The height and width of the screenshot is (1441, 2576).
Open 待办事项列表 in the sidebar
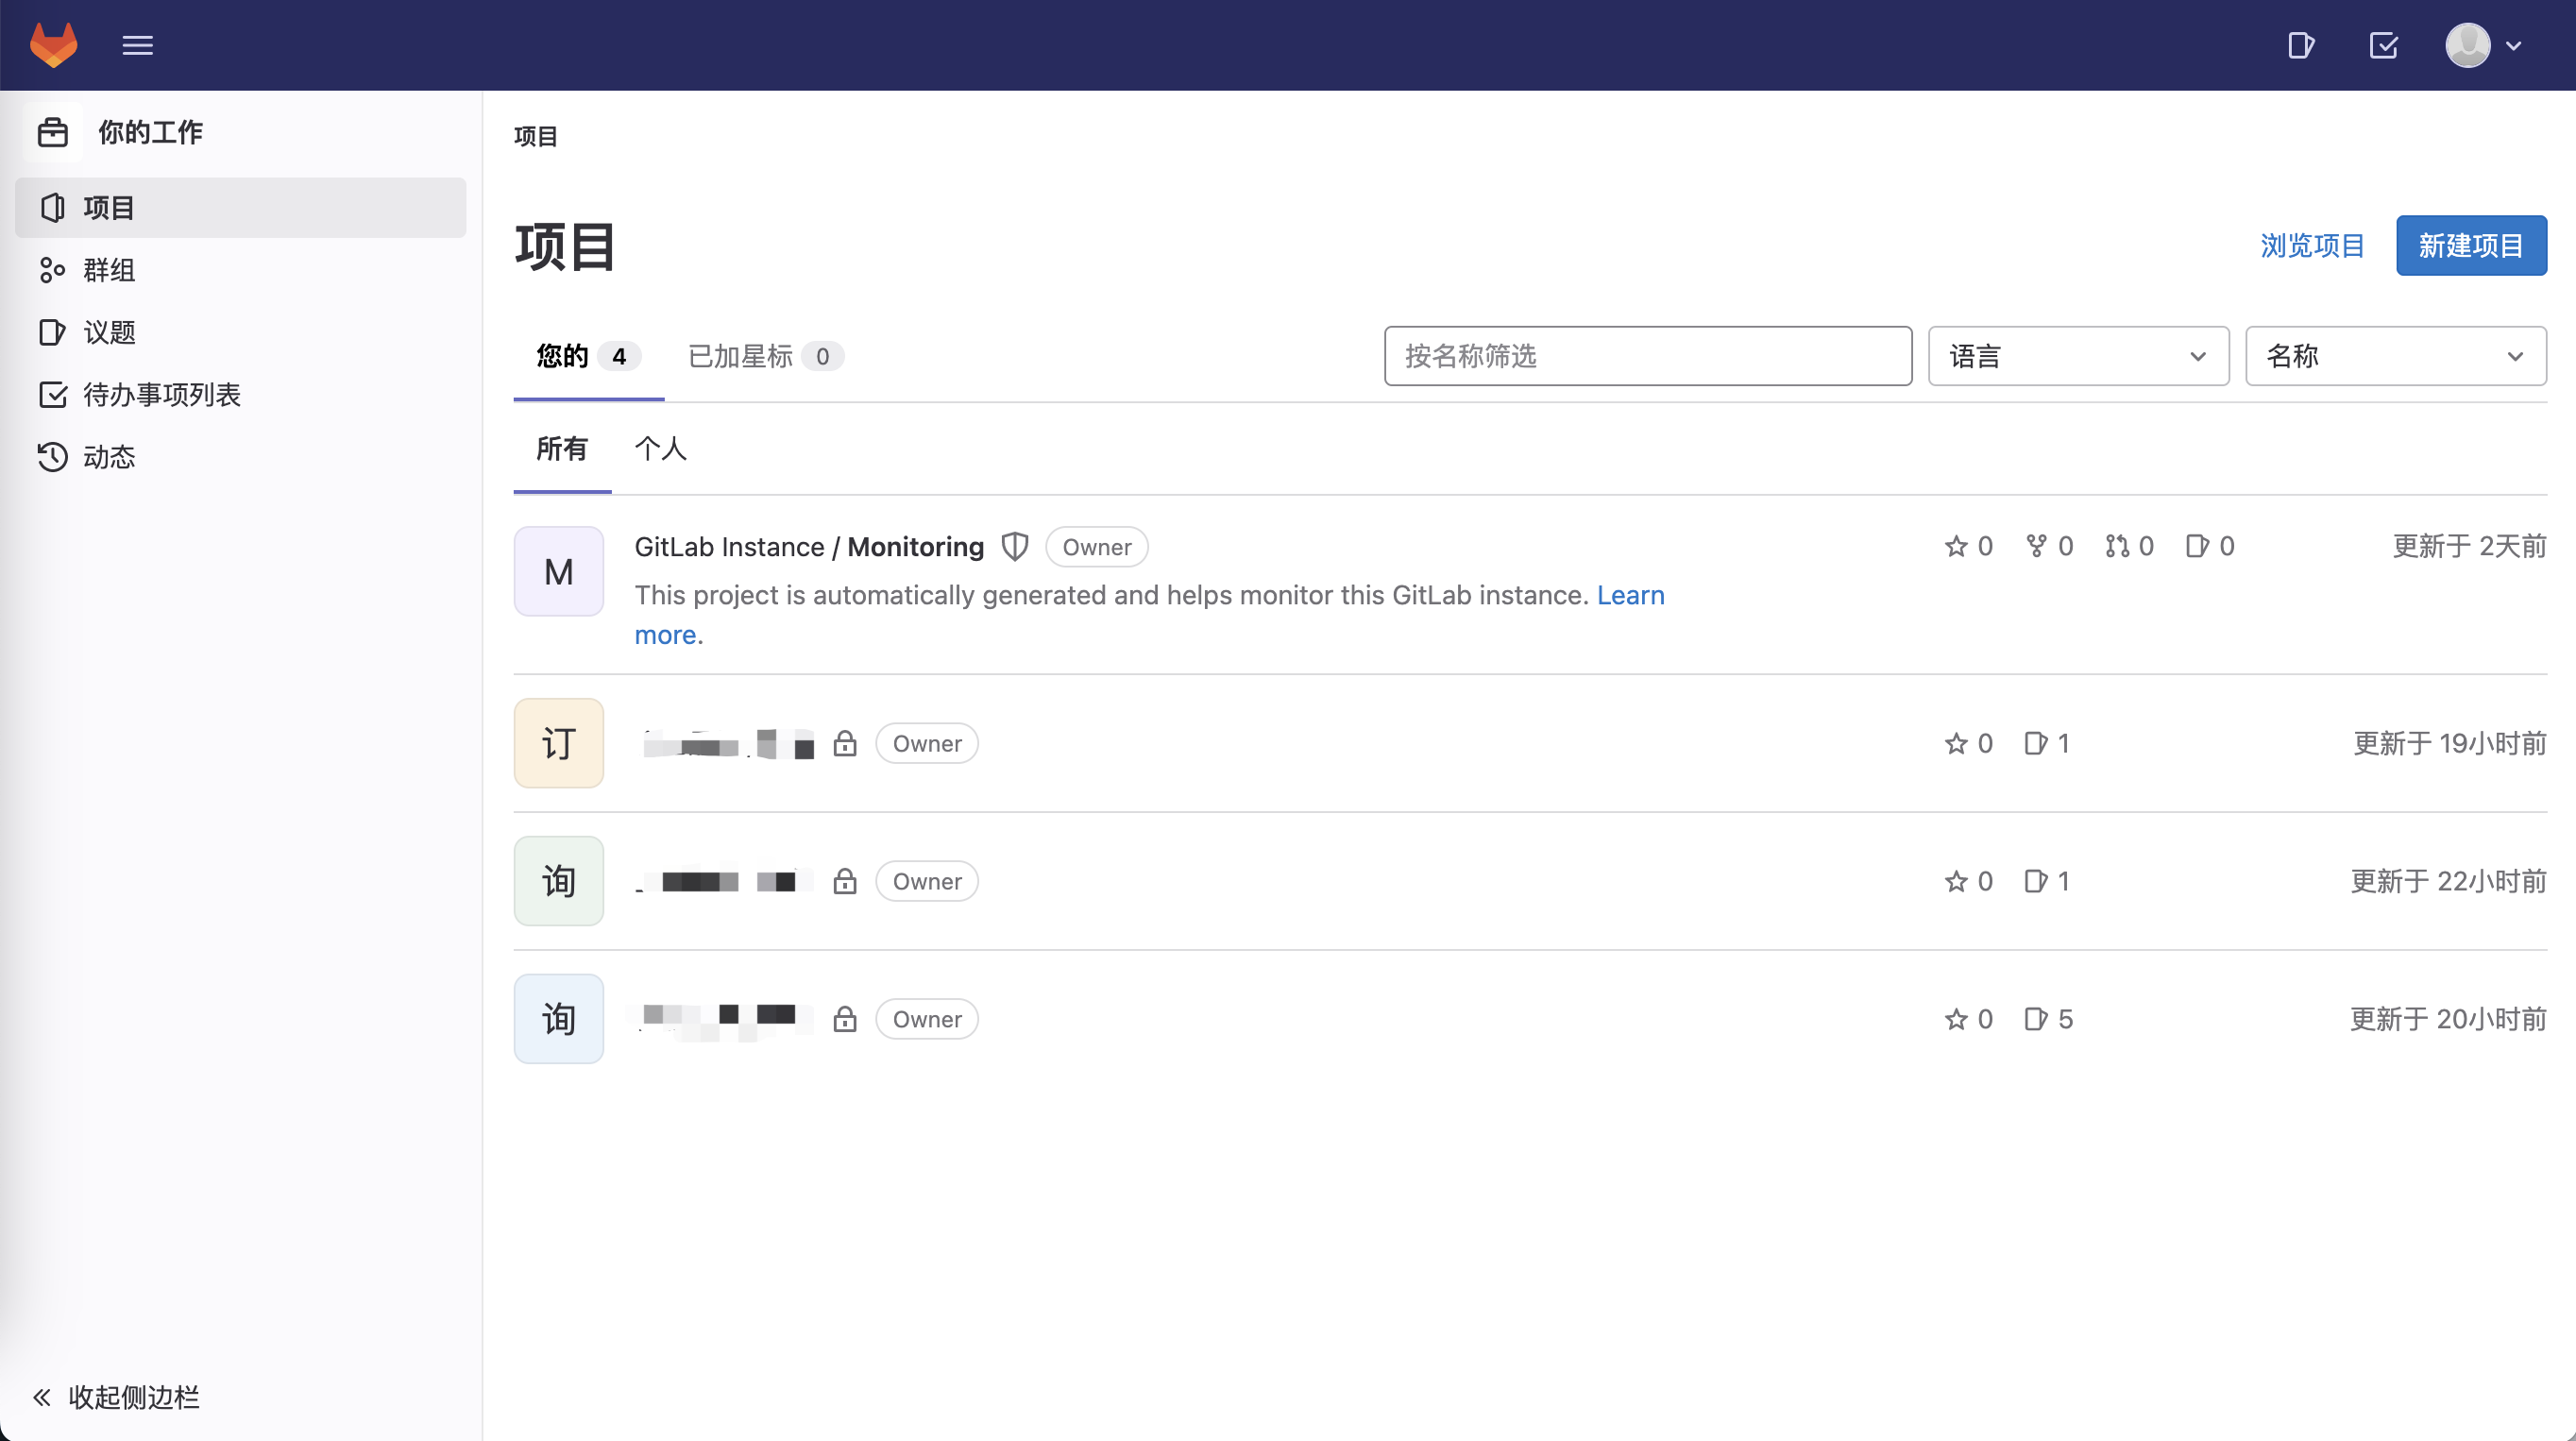pyautogui.click(x=240, y=394)
